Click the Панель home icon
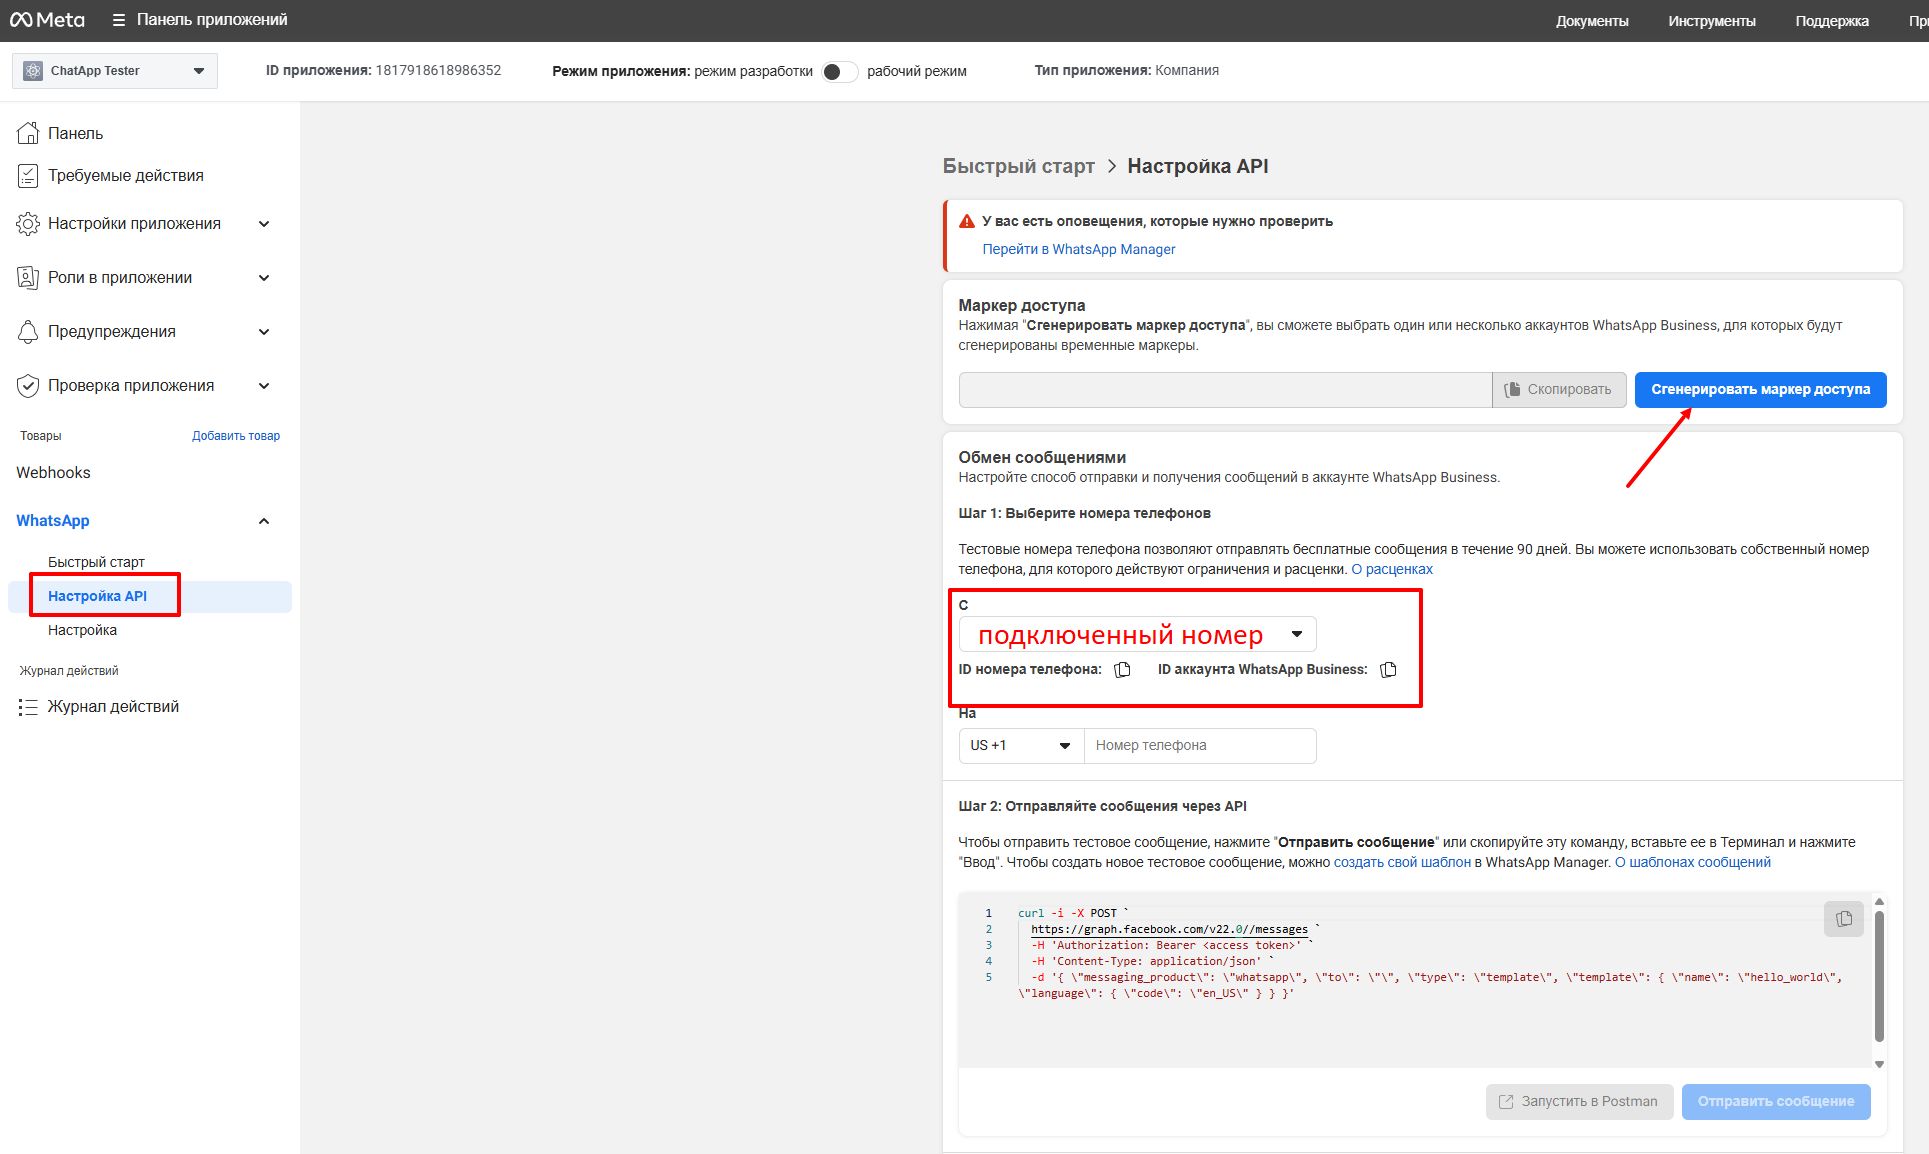This screenshot has width=1929, height=1154. click(x=28, y=133)
